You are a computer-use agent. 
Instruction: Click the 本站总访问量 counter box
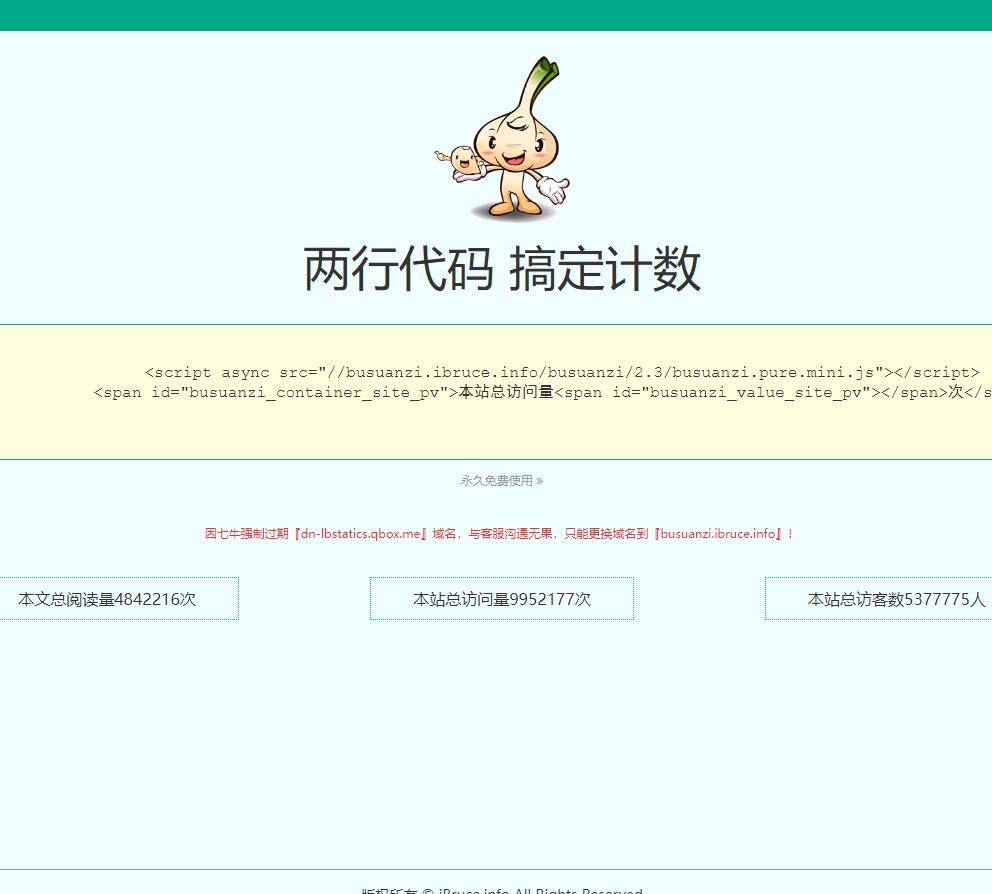click(501, 598)
